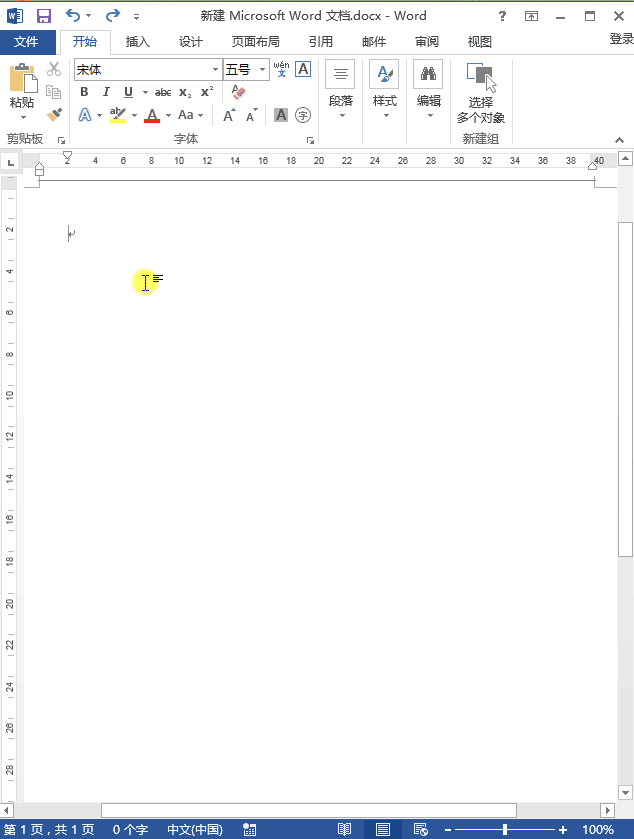This screenshot has width=634, height=839.
Task: Click the enclosed character (字) icon
Action: coord(303,115)
